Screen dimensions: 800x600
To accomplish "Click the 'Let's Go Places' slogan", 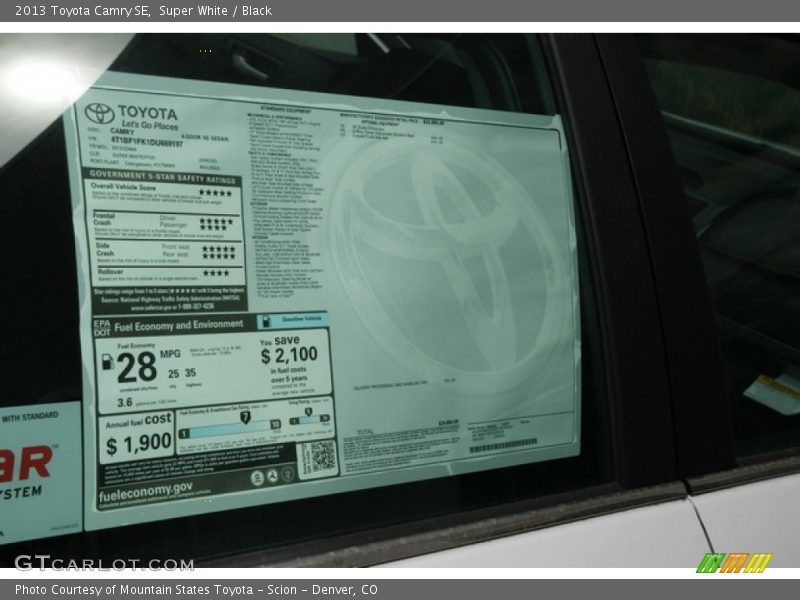I will tap(150, 125).
